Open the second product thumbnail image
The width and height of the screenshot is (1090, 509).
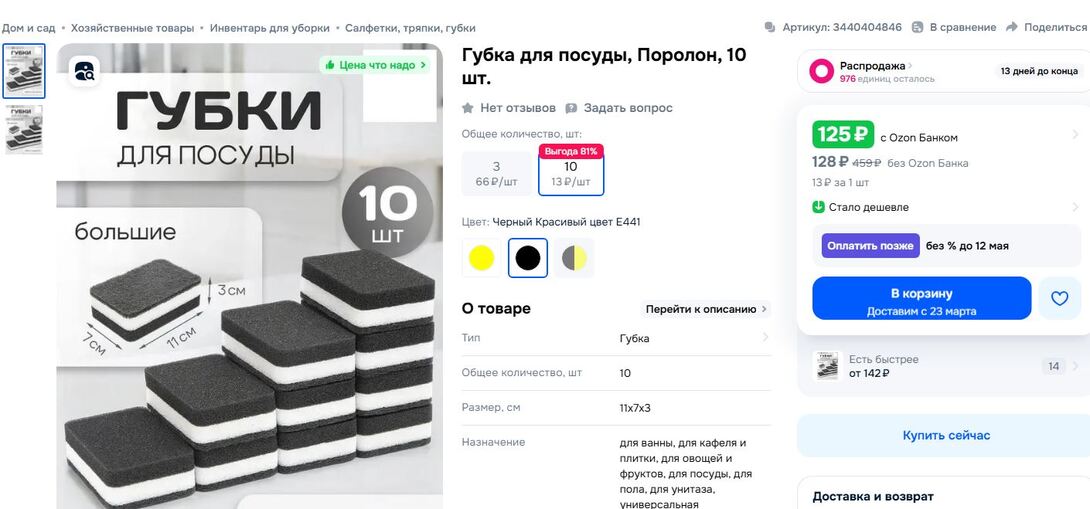(24, 129)
